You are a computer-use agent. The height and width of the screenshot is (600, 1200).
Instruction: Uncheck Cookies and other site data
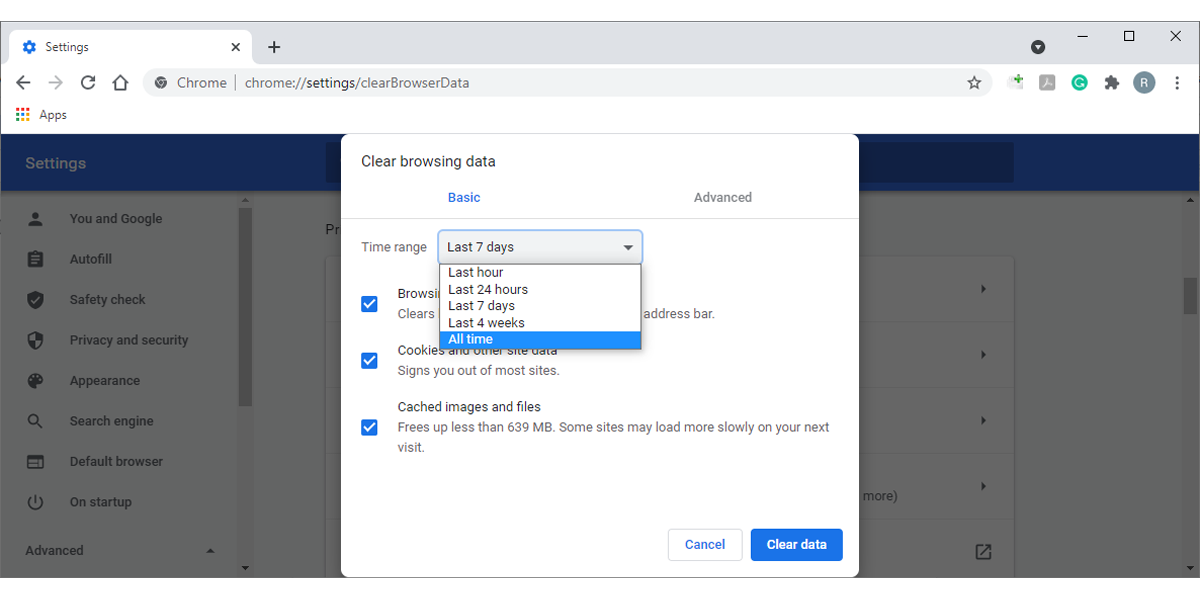[x=370, y=360]
